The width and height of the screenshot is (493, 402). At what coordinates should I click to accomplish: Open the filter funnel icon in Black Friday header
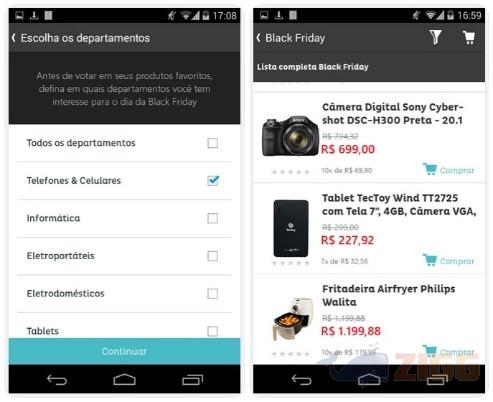[x=435, y=37]
